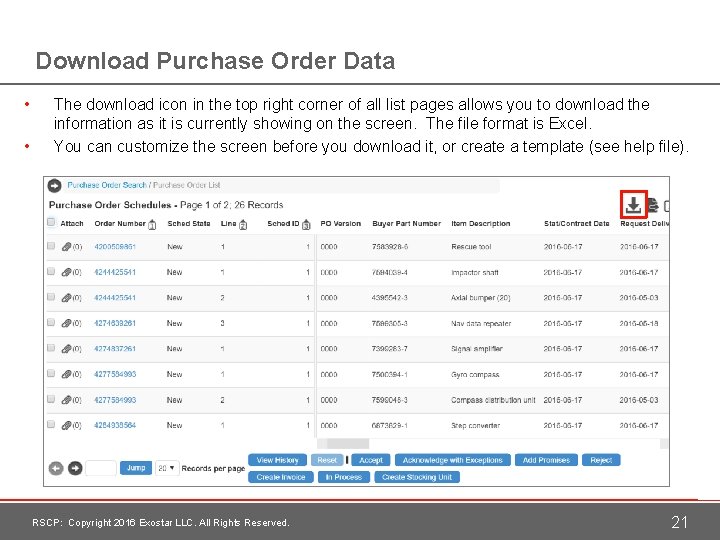Check the Axial bumper (20) row checkbox
The image size is (720, 540).
pos(51,297)
